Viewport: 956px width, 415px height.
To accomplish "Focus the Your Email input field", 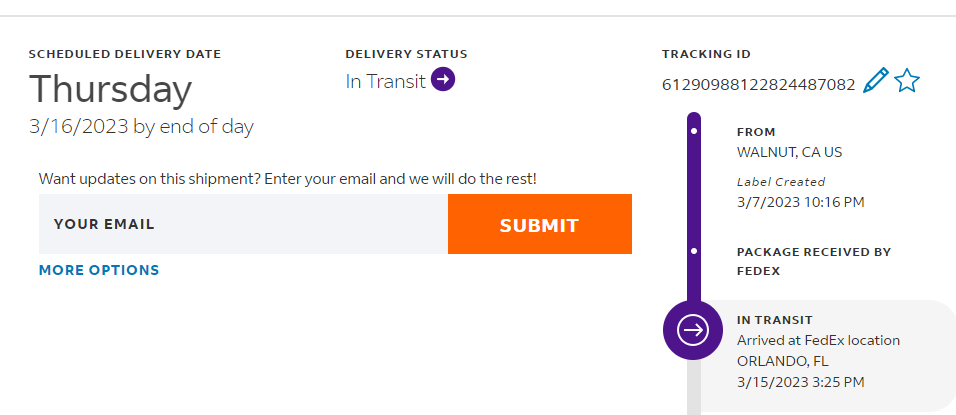I will [243, 224].
